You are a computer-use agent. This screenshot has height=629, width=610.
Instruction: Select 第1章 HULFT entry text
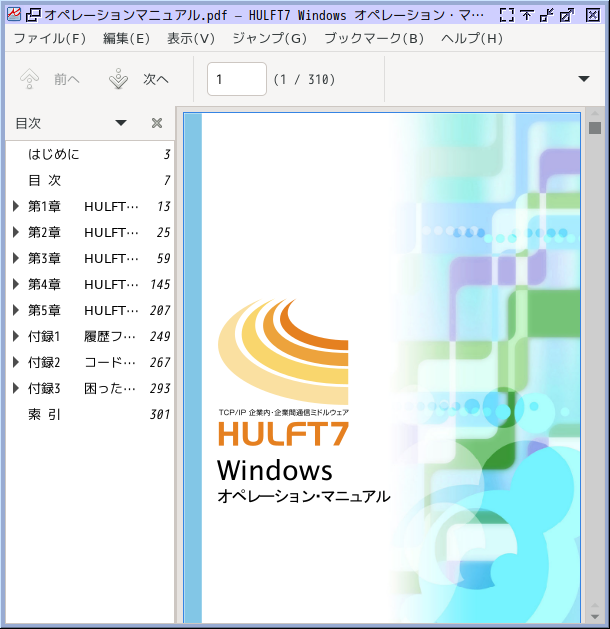(83, 206)
